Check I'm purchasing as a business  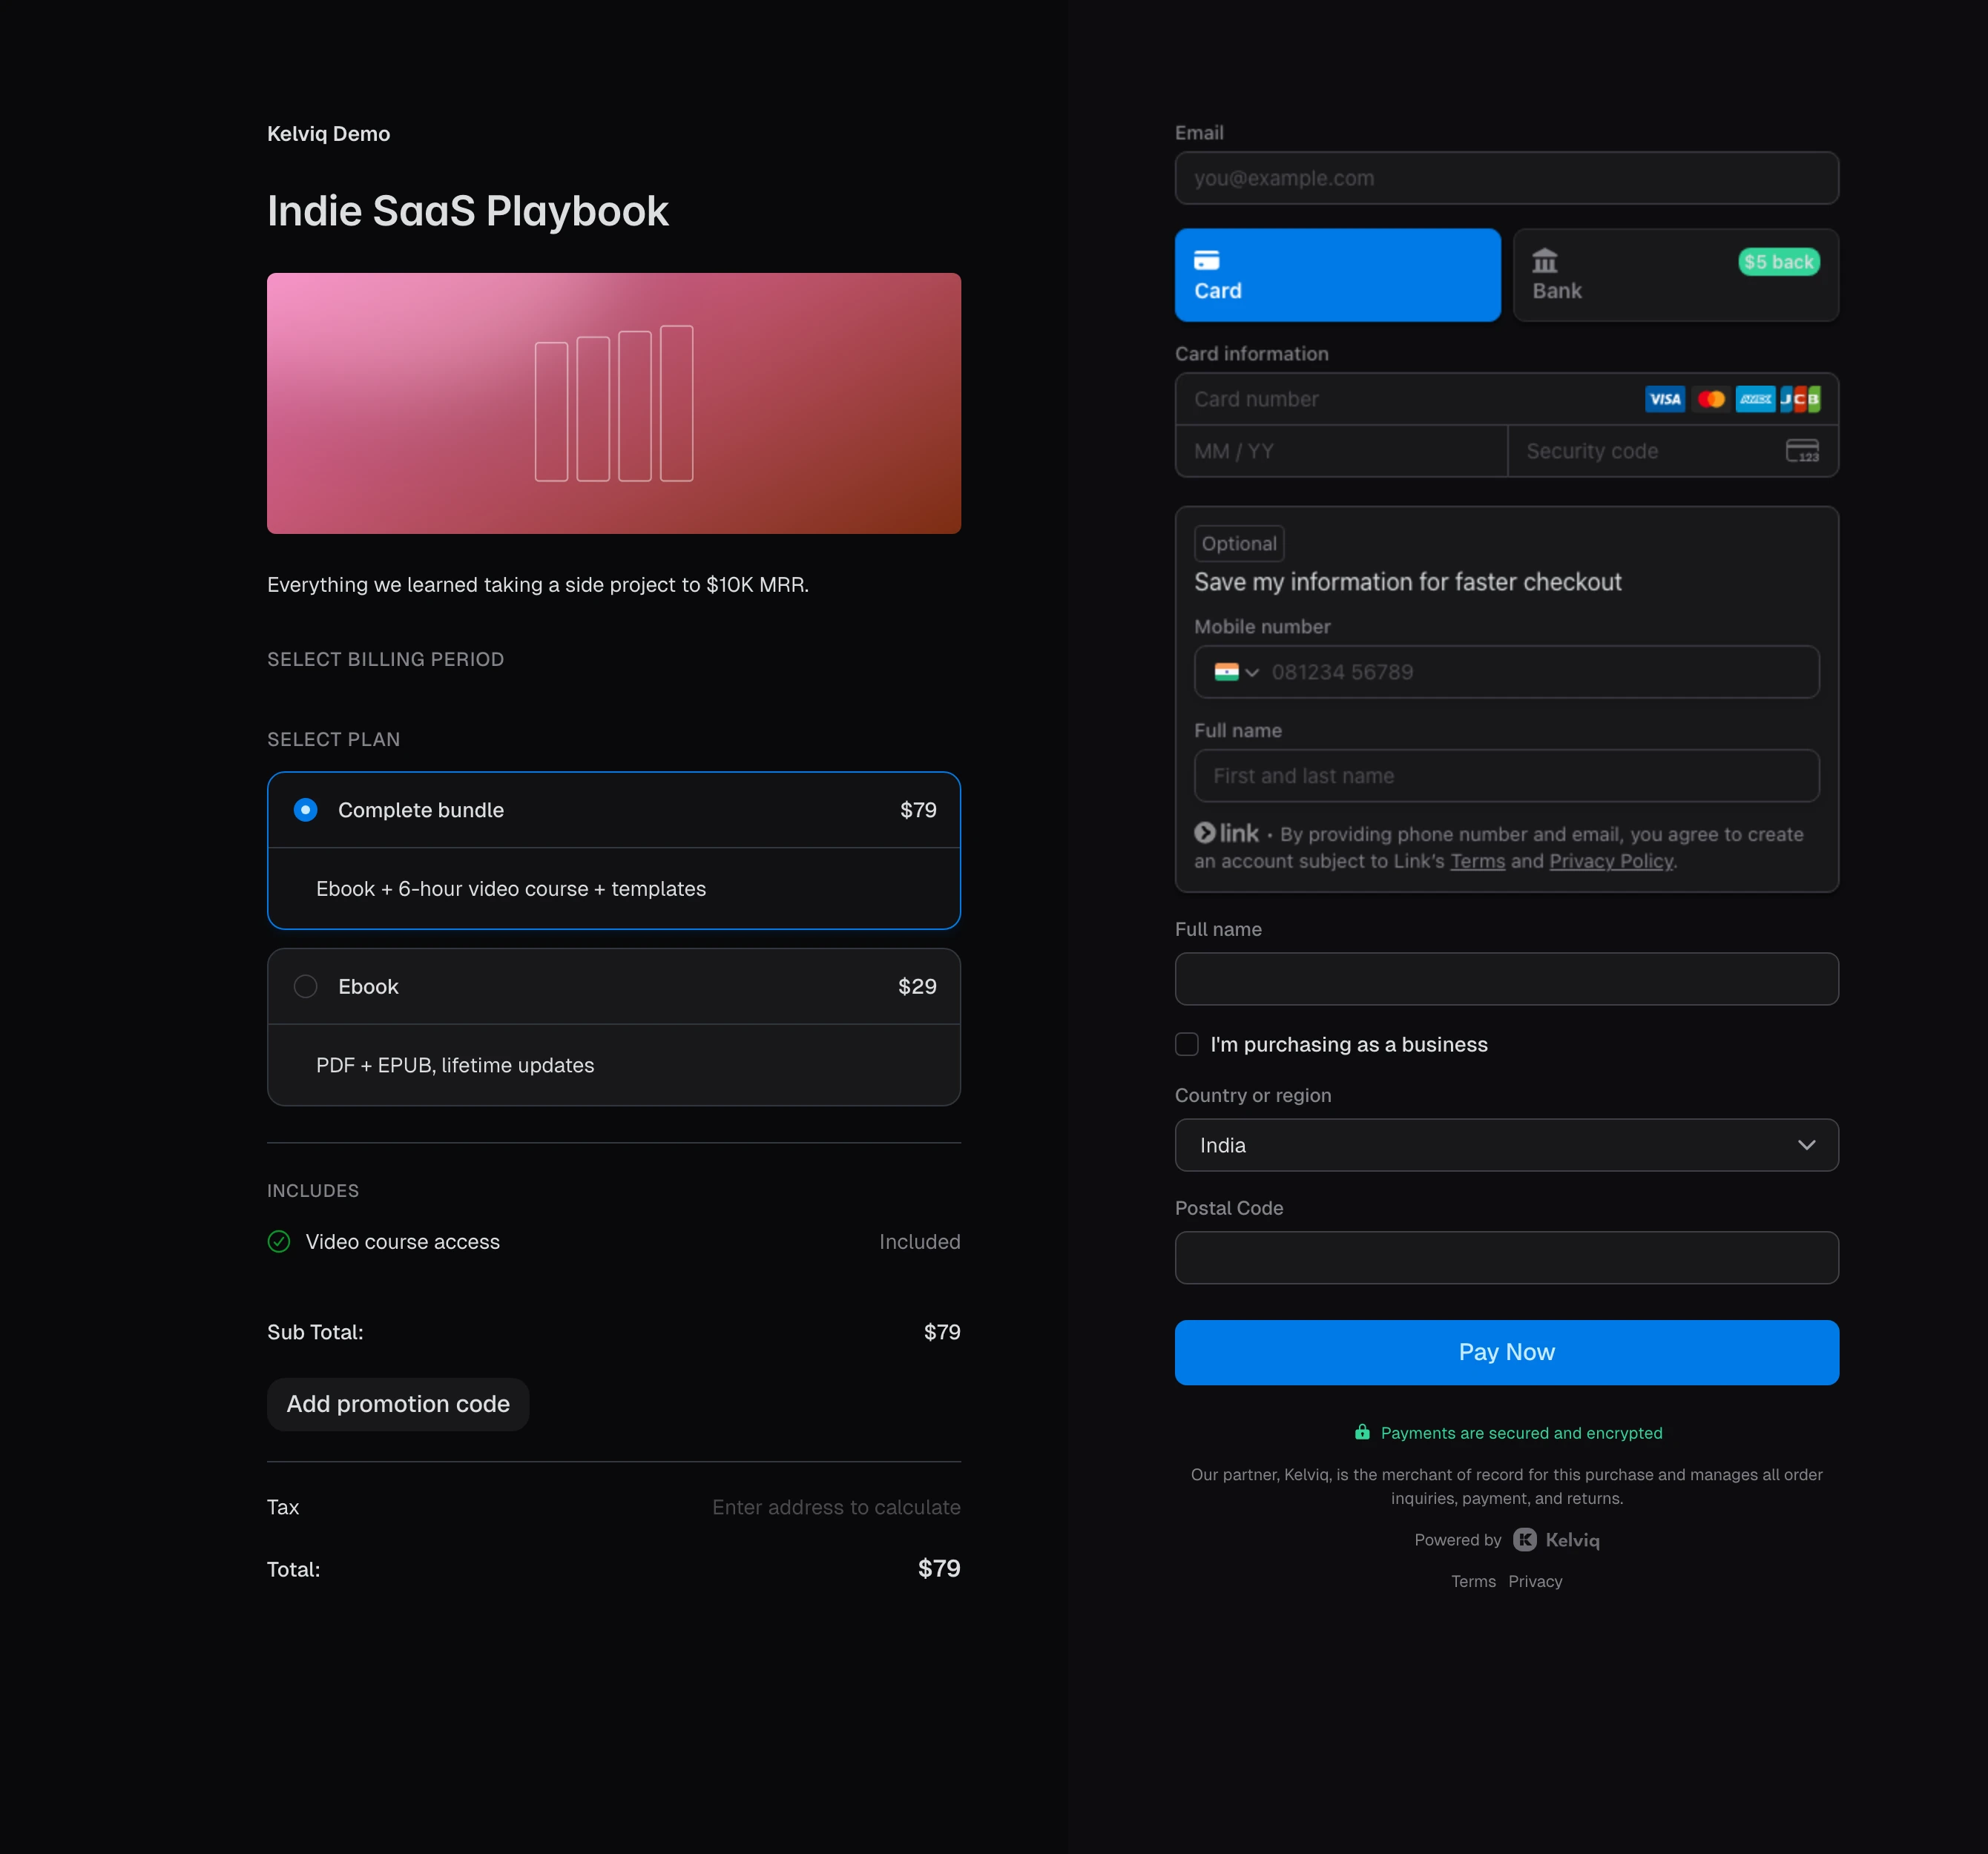pyautogui.click(x=1187, y=1044)
